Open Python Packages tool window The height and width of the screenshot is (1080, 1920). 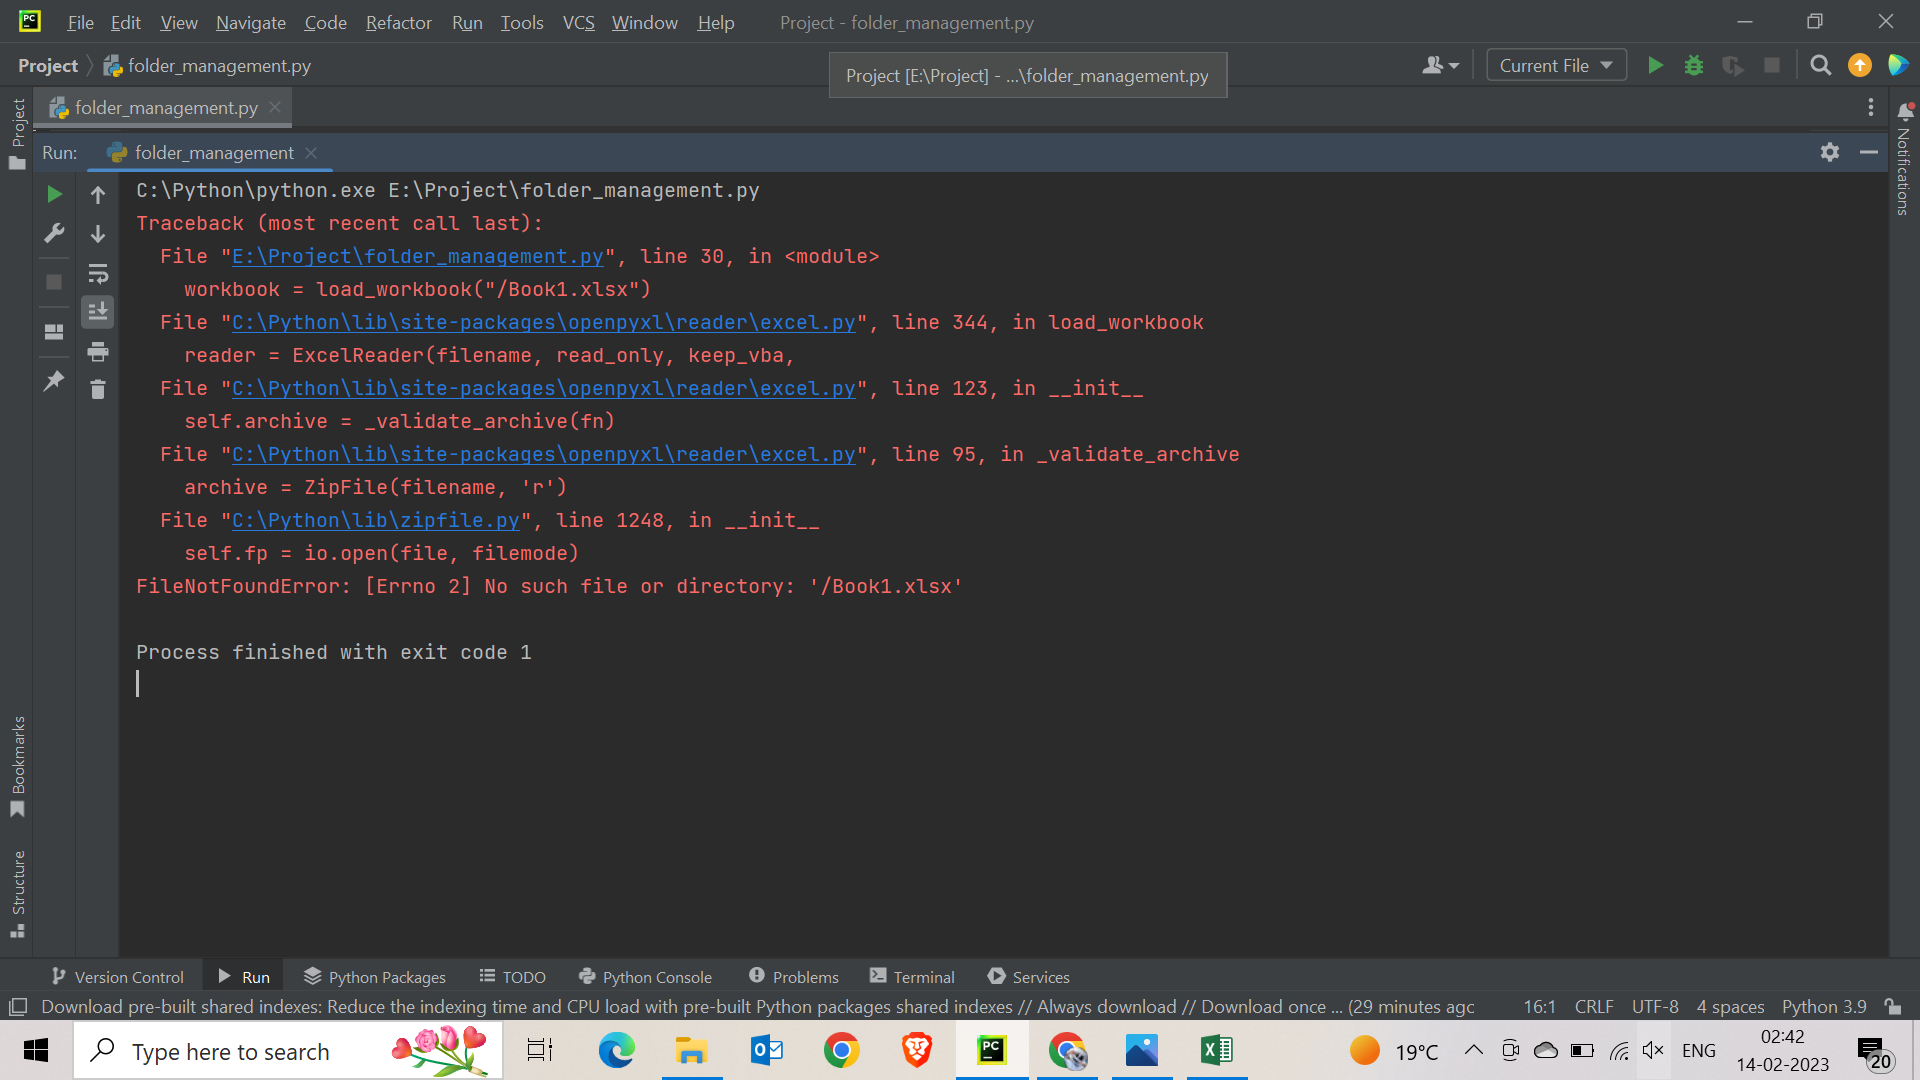[x=375, y=977]
